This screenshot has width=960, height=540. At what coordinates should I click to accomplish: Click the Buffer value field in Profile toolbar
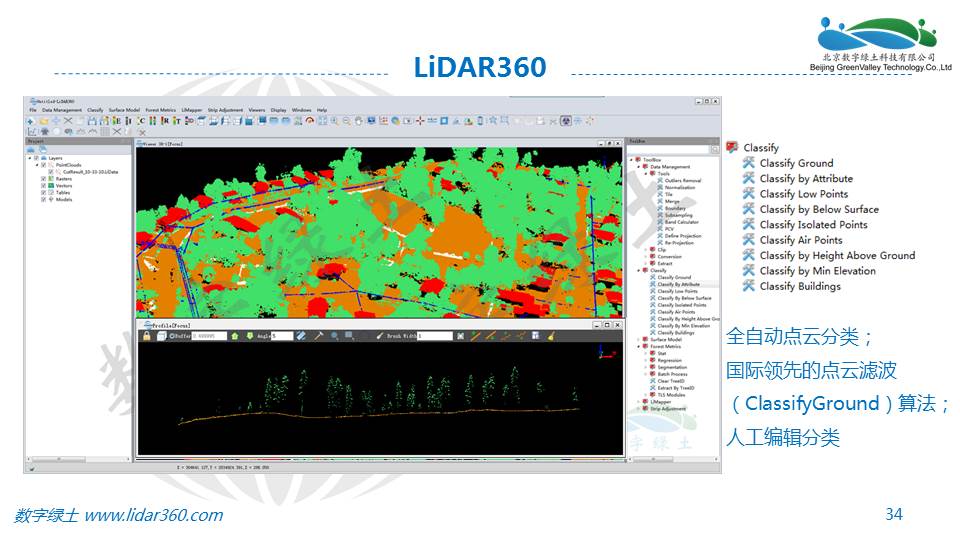pos(209,336)
